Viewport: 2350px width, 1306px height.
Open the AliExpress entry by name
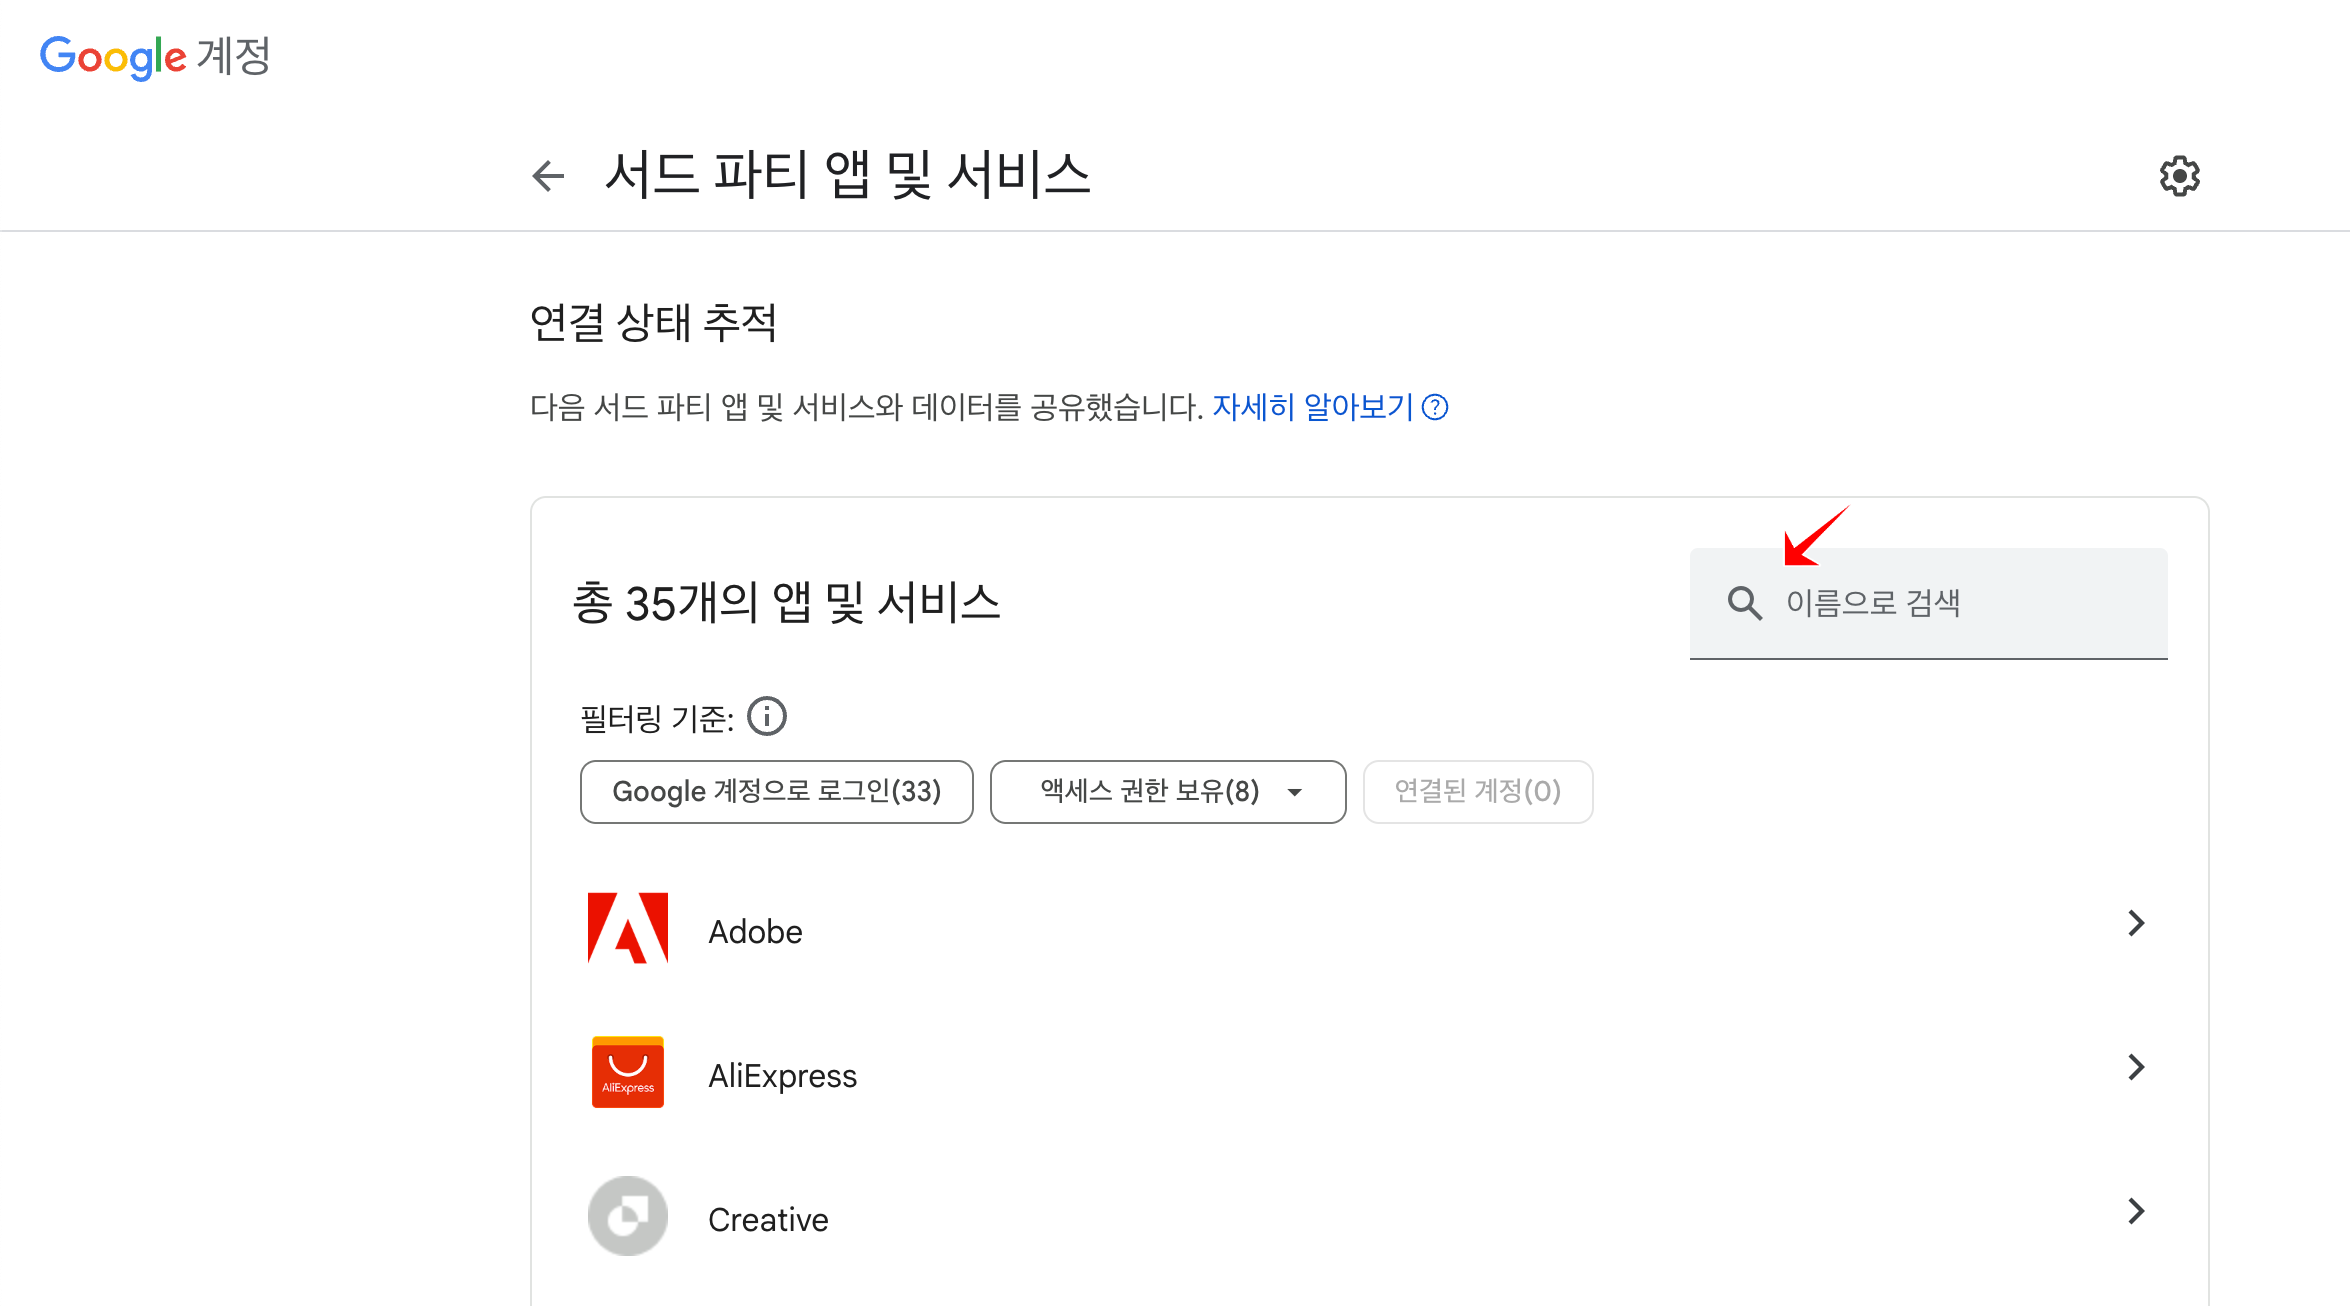782,1076
